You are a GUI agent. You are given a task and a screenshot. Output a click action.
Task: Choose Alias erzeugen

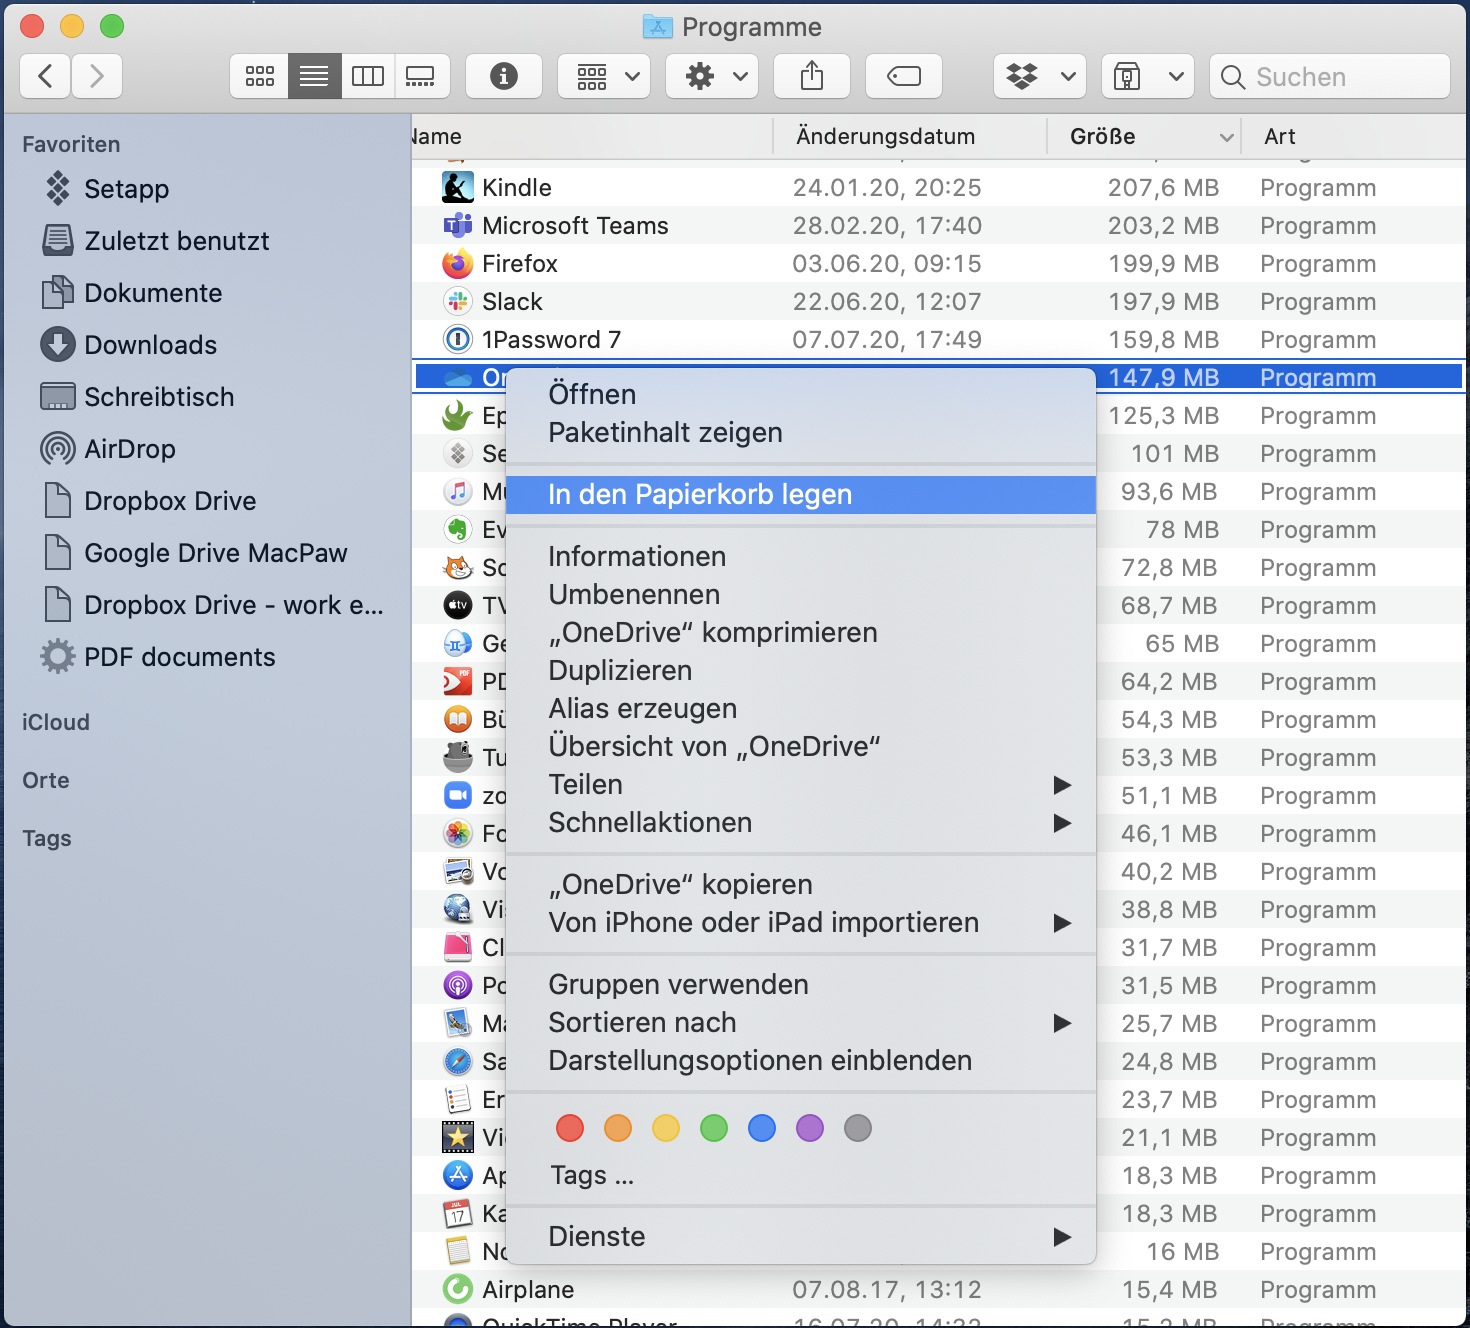[801, 708]
